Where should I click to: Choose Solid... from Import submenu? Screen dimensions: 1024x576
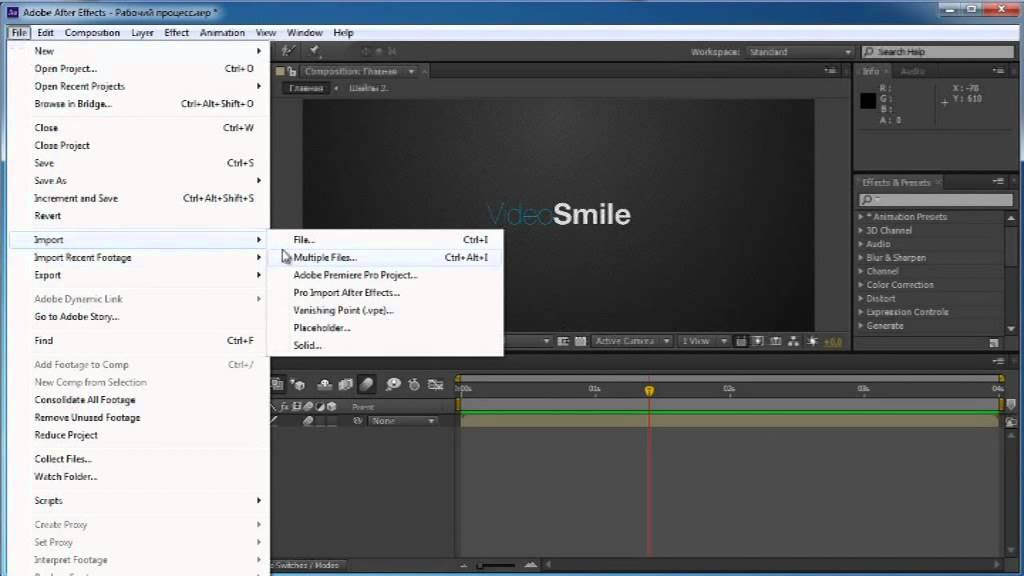[x=386, y=345]
